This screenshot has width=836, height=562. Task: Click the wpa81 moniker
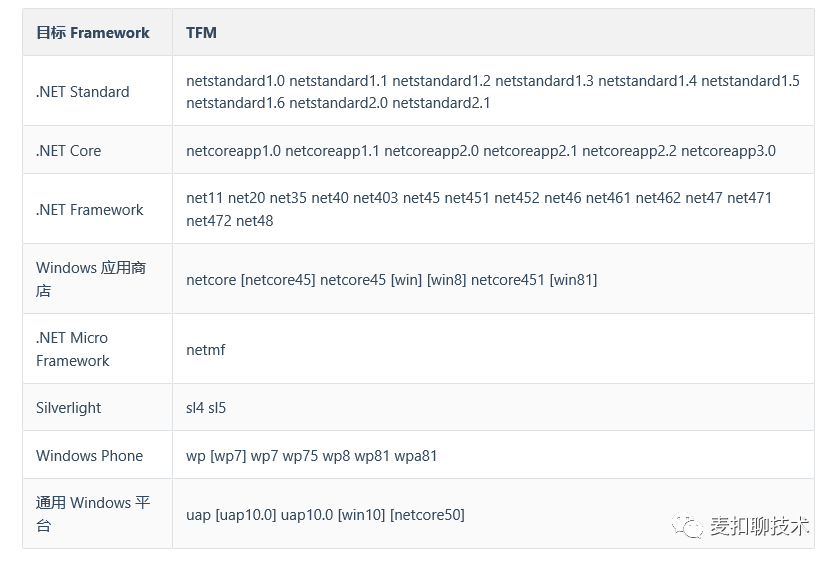tap(415, 456)
